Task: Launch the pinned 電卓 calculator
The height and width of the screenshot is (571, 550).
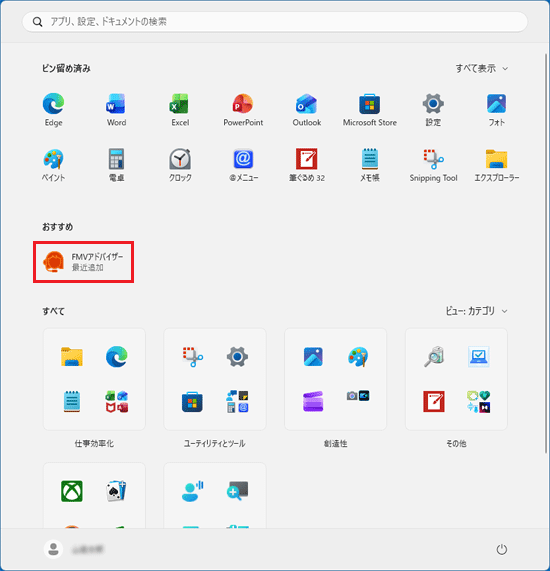Action: click(117, 165)
